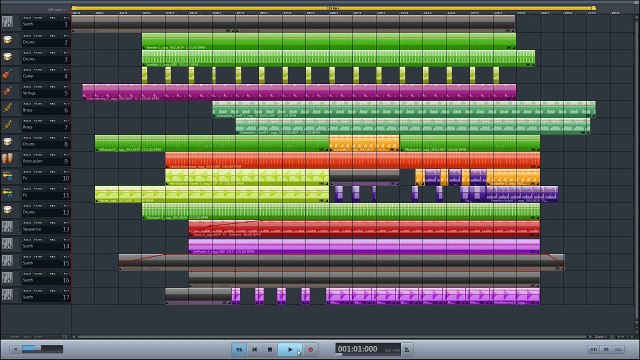Click the Brass track 7 trumpet icon
The width and height of the screenshot is (640, 360).
click(7, 124)
